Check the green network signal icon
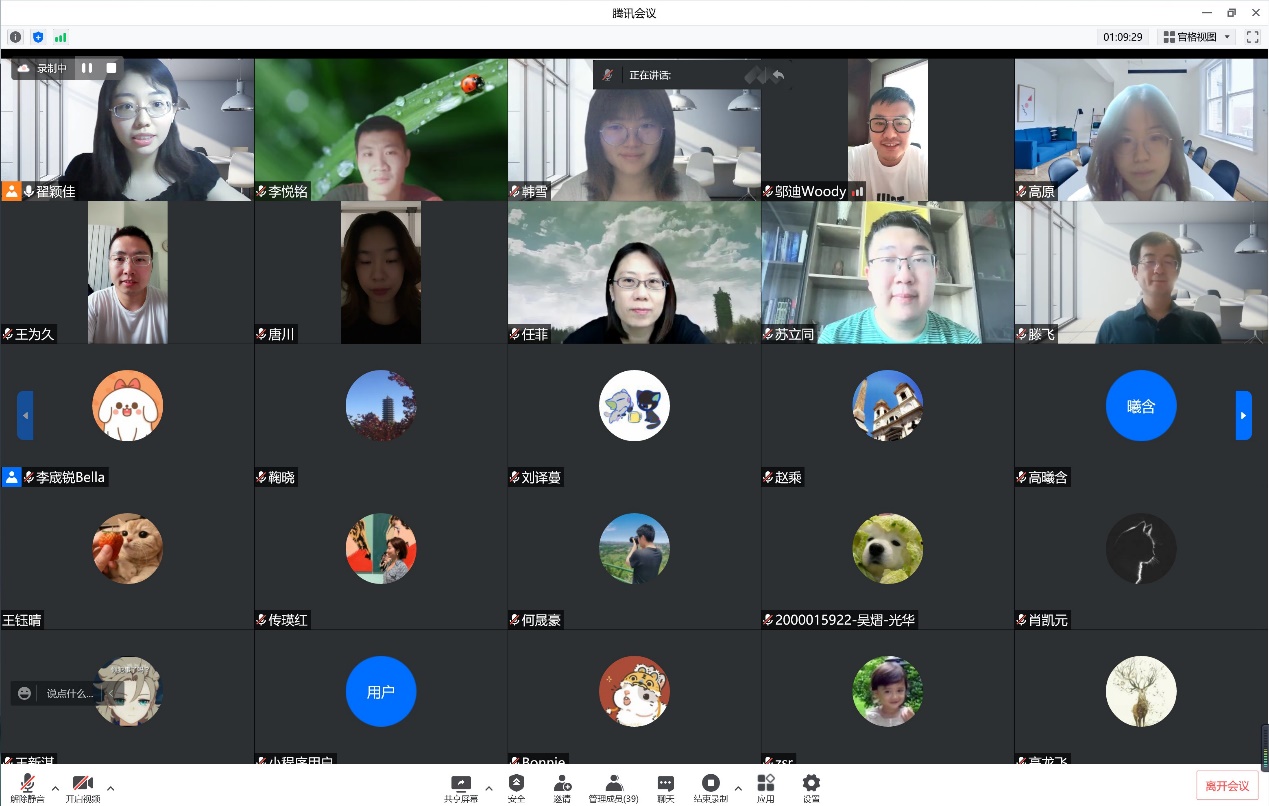Image resolution: width=1269 pixels, height=806 pixels. tap(61, 37)
